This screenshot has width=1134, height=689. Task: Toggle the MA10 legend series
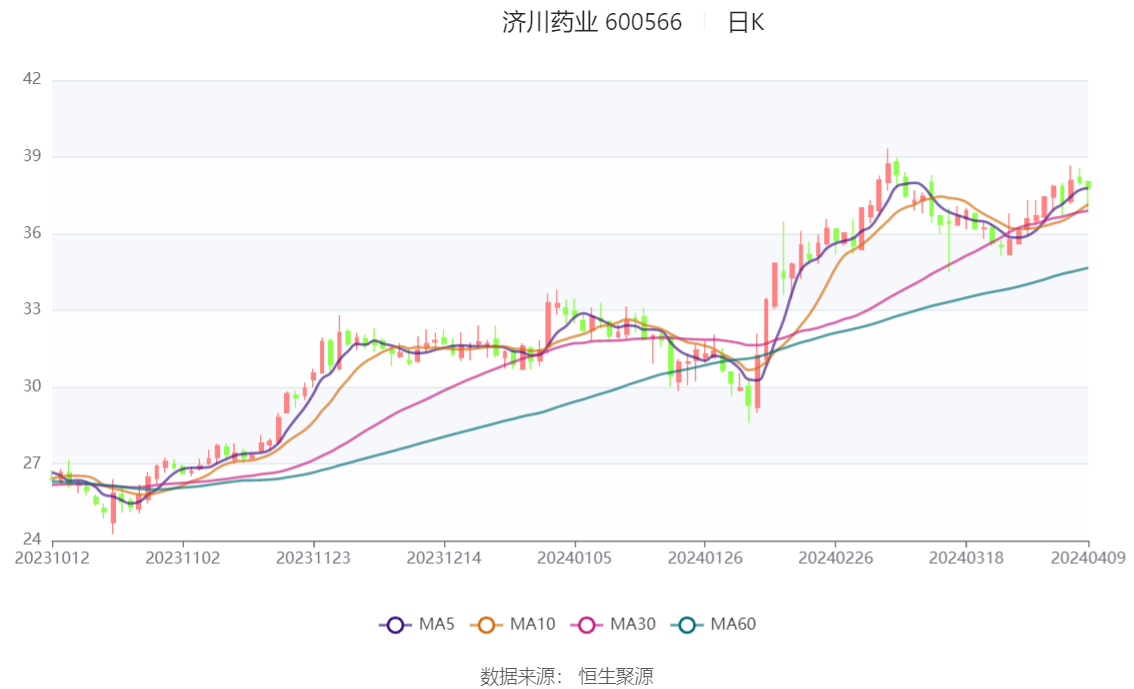(513, 624)
